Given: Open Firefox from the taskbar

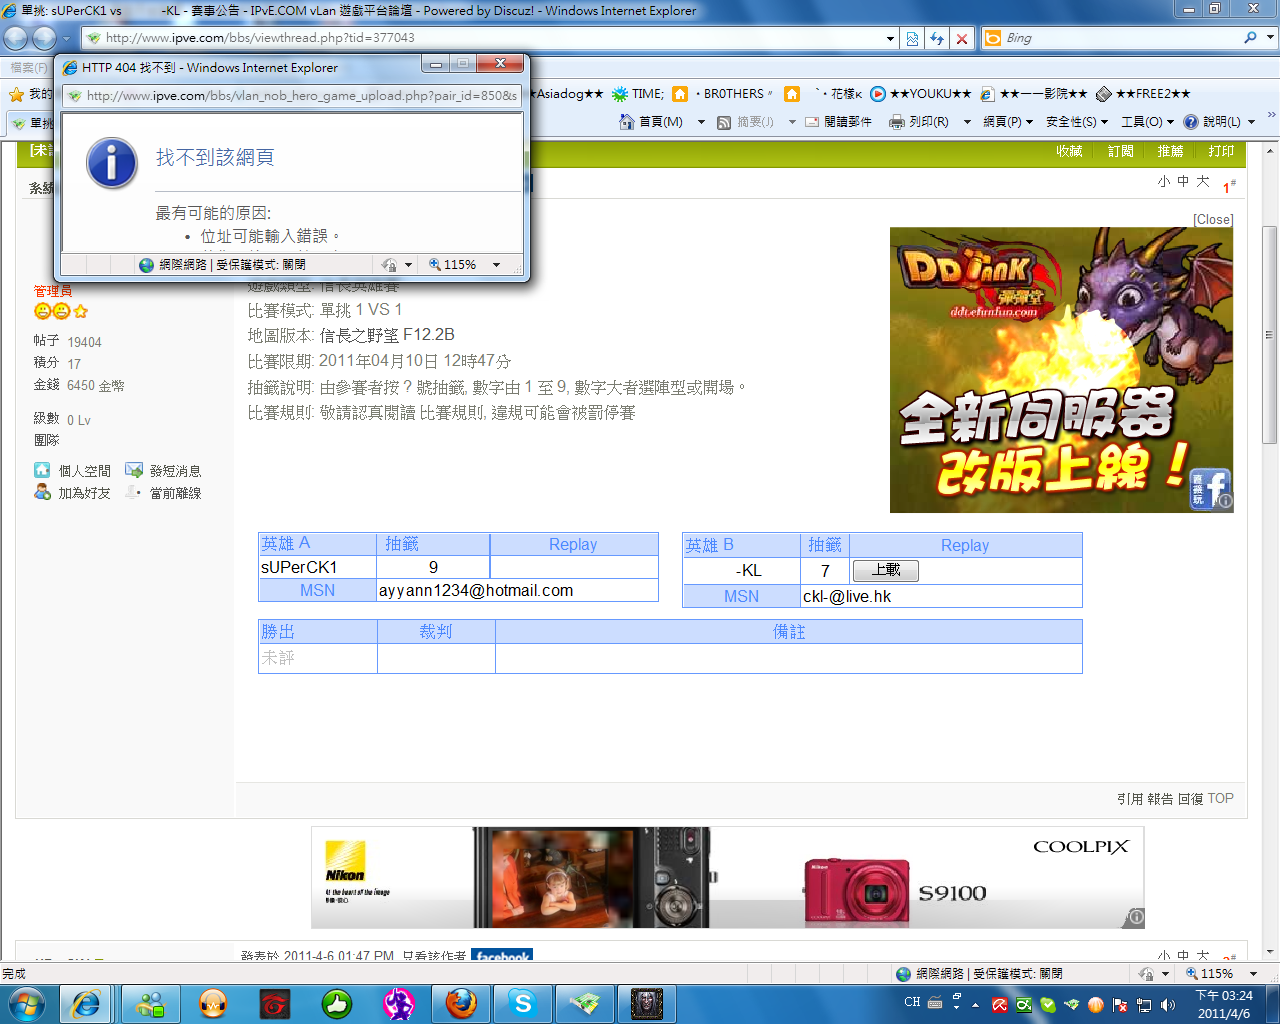Looking at the screenshot, I should pyautogui.click(x=461, y=1003).
